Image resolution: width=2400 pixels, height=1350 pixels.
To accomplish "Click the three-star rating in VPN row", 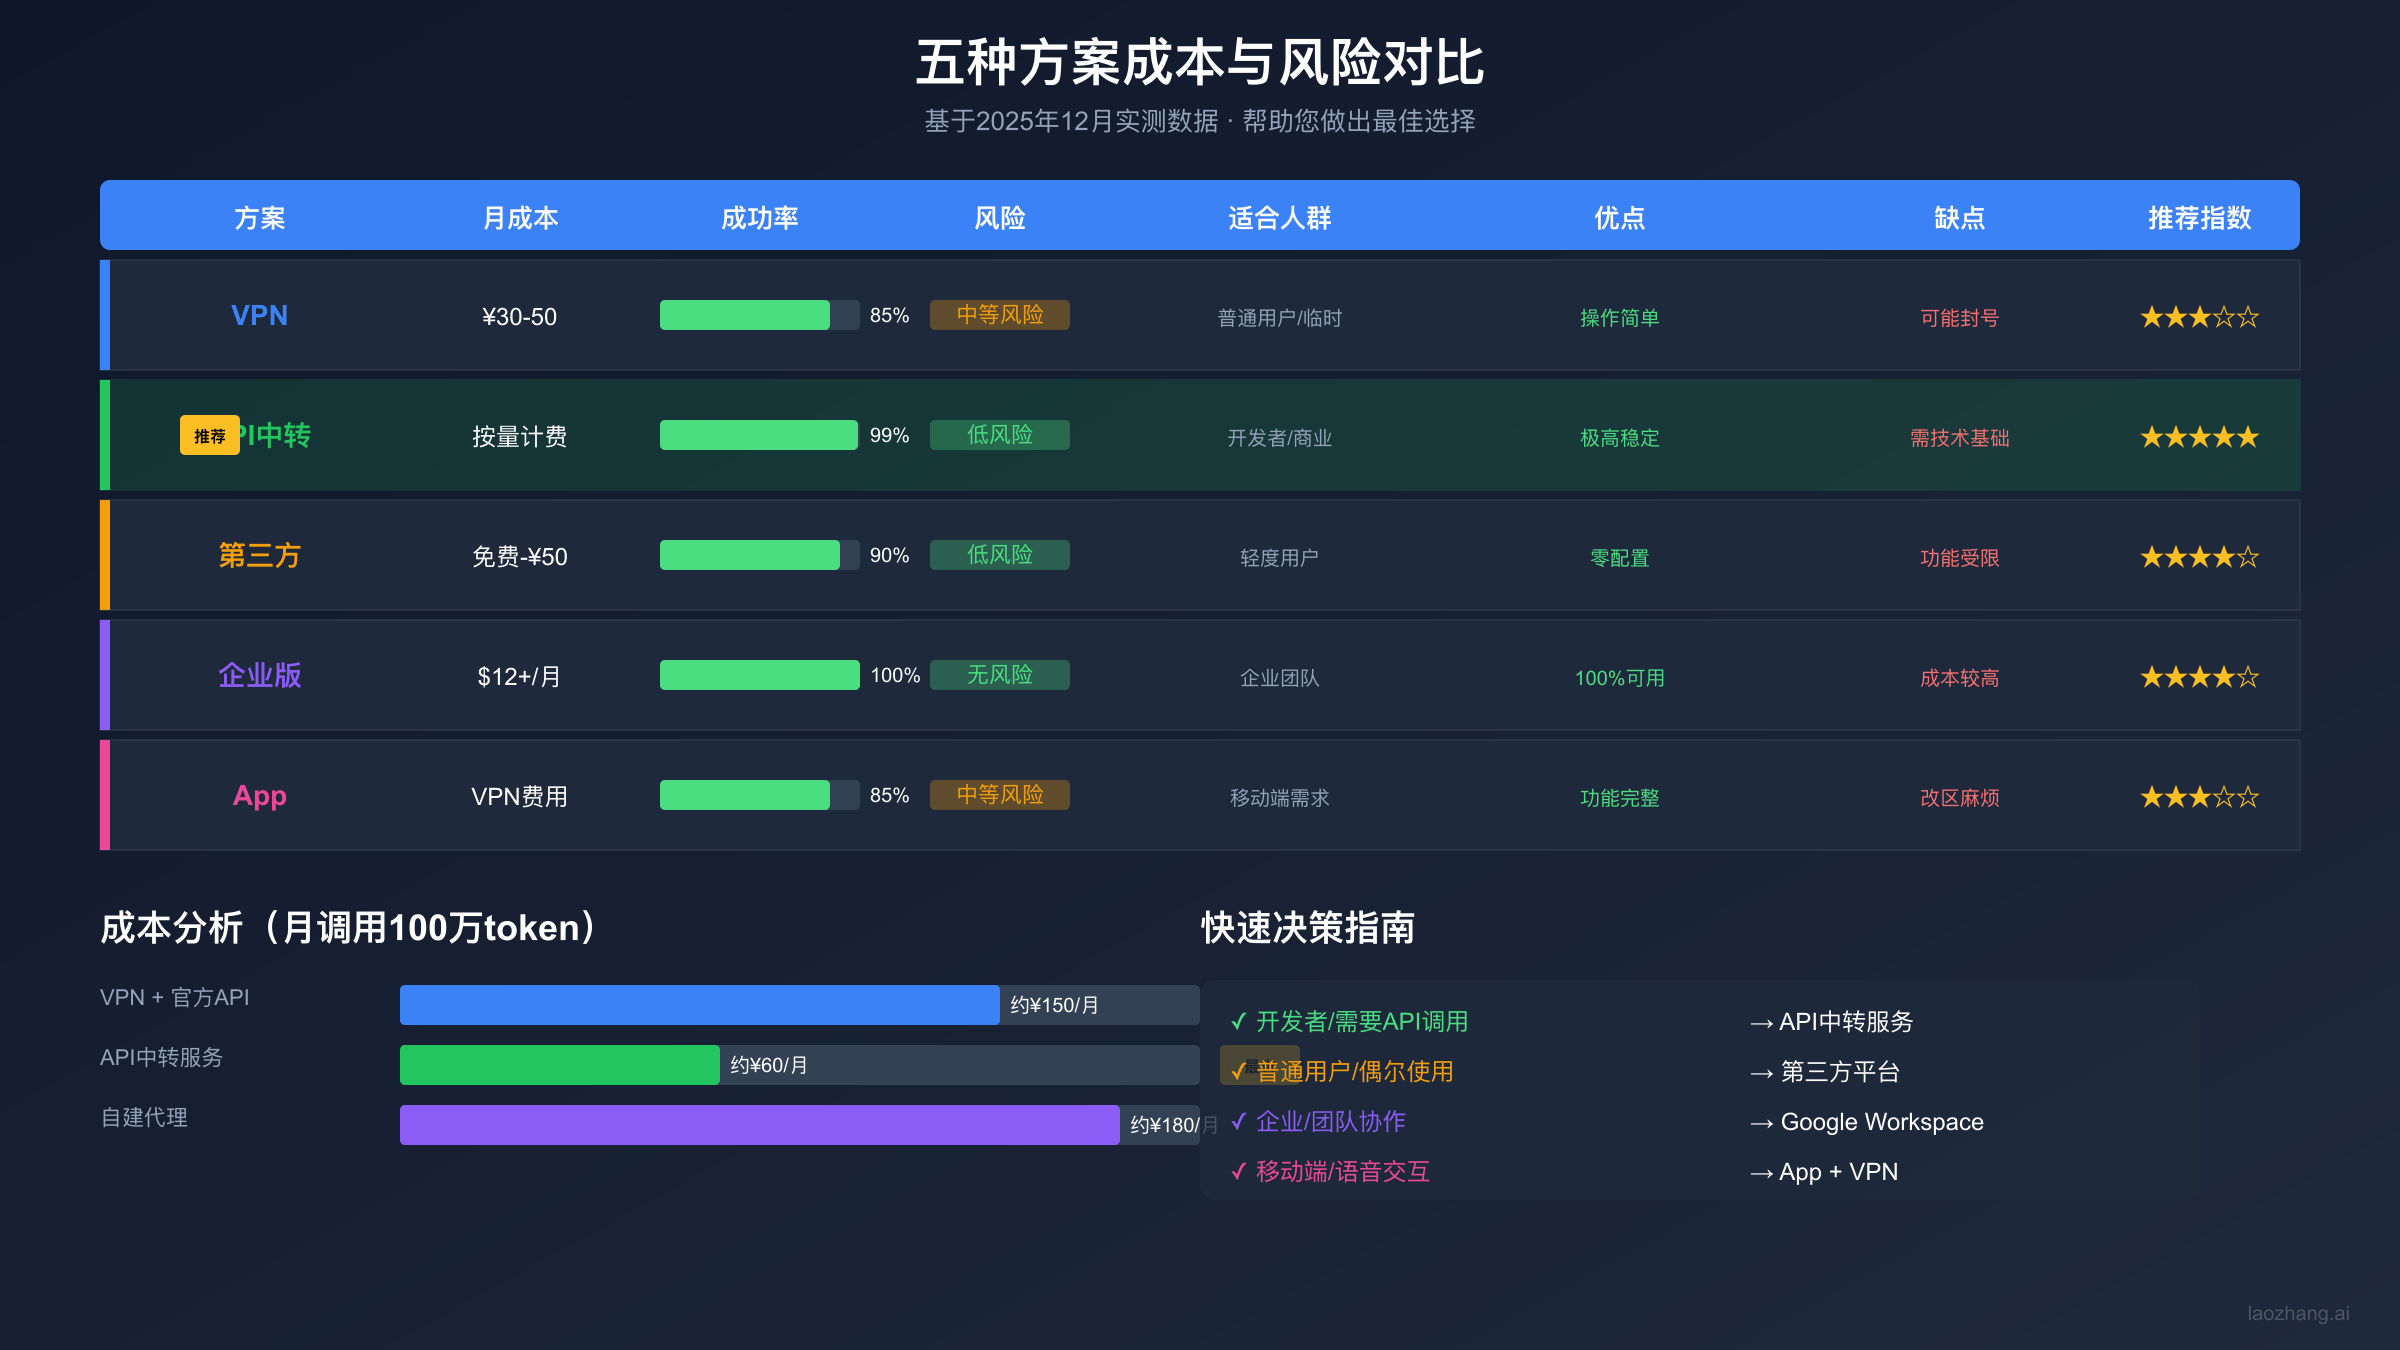I will point(2198,316).
